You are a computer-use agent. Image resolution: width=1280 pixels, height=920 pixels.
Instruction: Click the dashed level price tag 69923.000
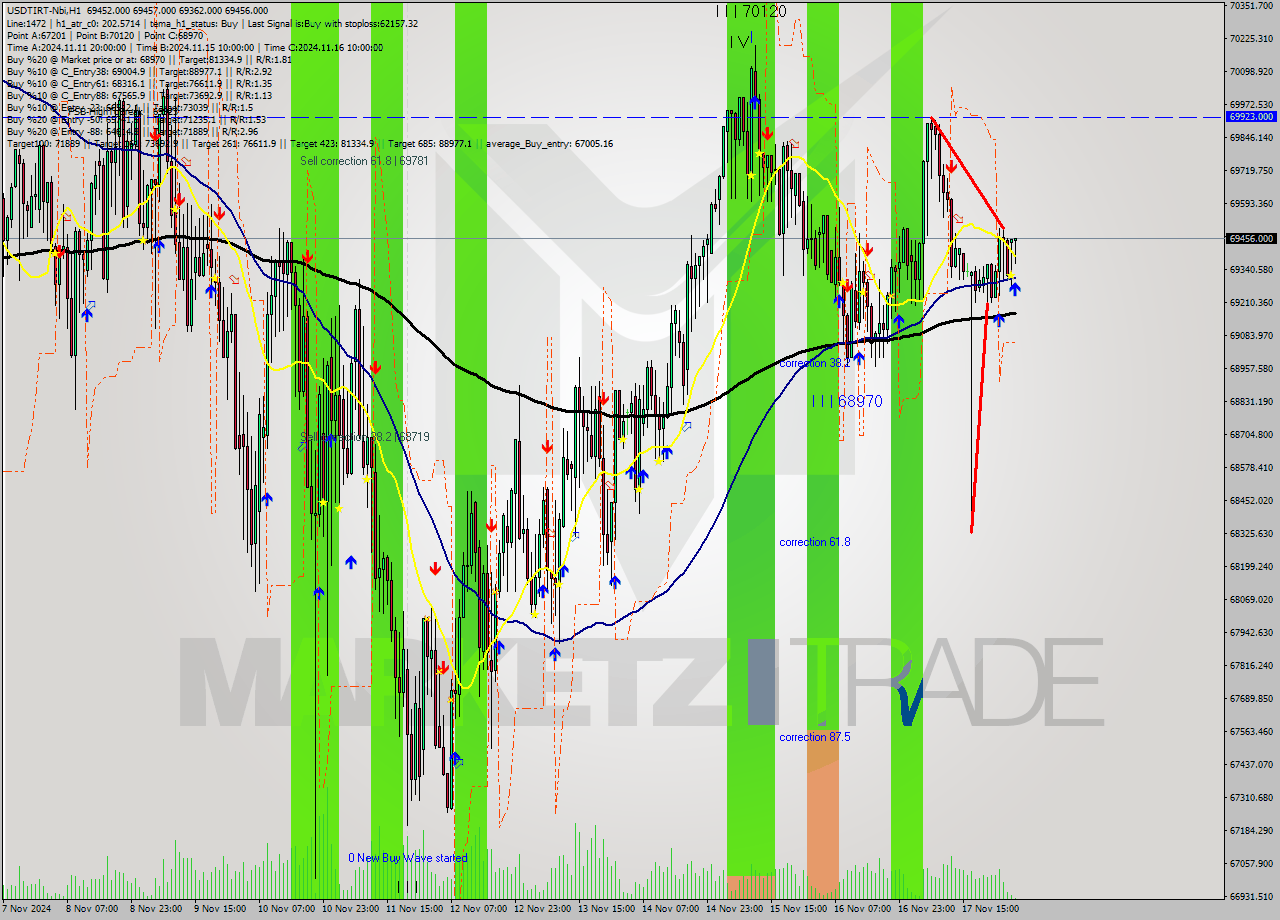pyautogui.click(x=1251, y=117)
